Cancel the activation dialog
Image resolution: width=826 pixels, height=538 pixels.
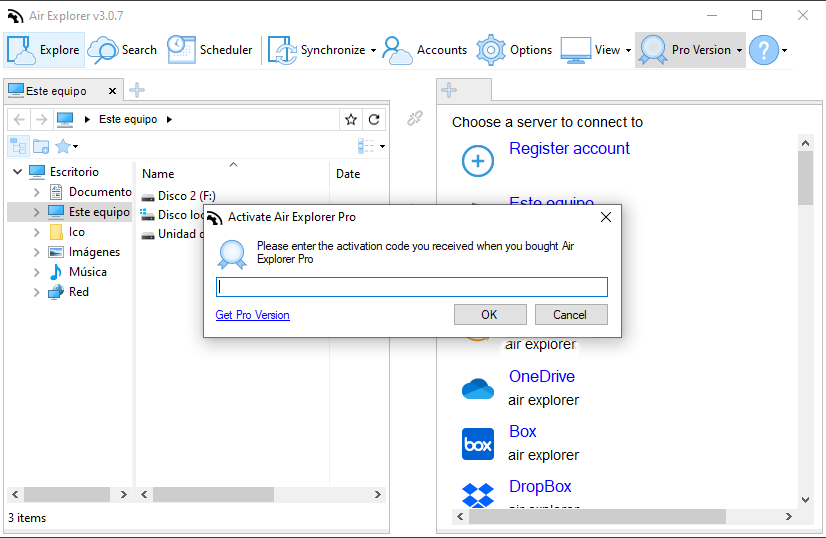coord(571,315)
